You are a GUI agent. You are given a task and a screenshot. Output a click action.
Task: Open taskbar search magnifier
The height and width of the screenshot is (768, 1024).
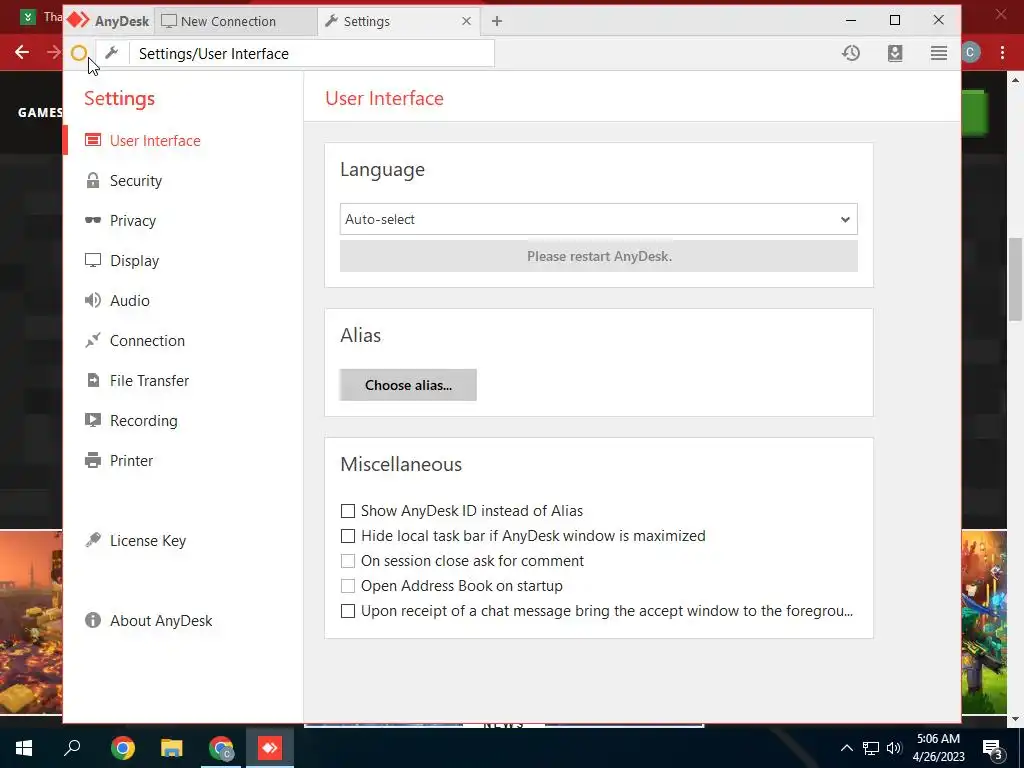tap(72, 748)
